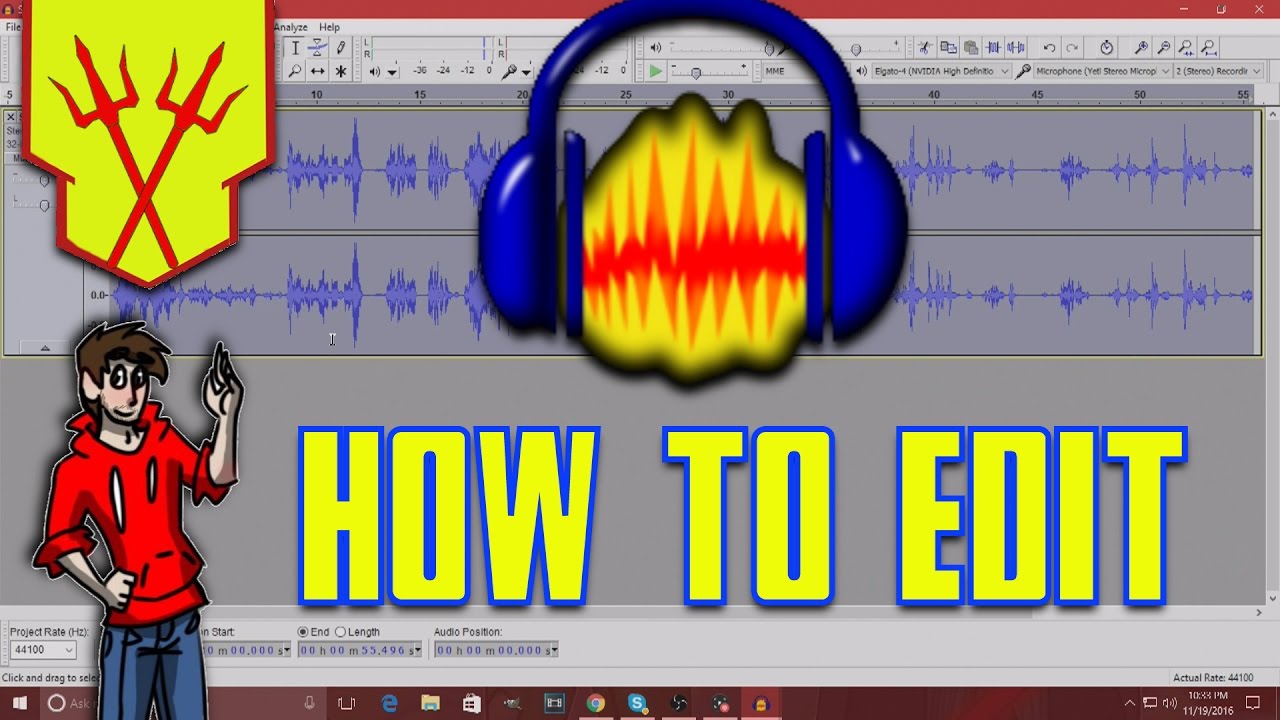Click the Undo arrow icon
Viewport: 1280px width, 720px height.
click(x=1049, y=48)
